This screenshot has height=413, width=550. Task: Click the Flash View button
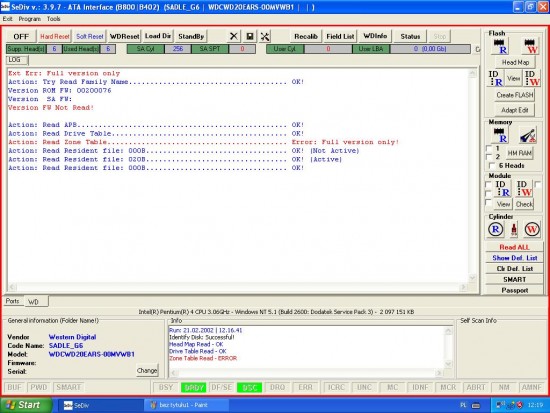coord(514,78)
